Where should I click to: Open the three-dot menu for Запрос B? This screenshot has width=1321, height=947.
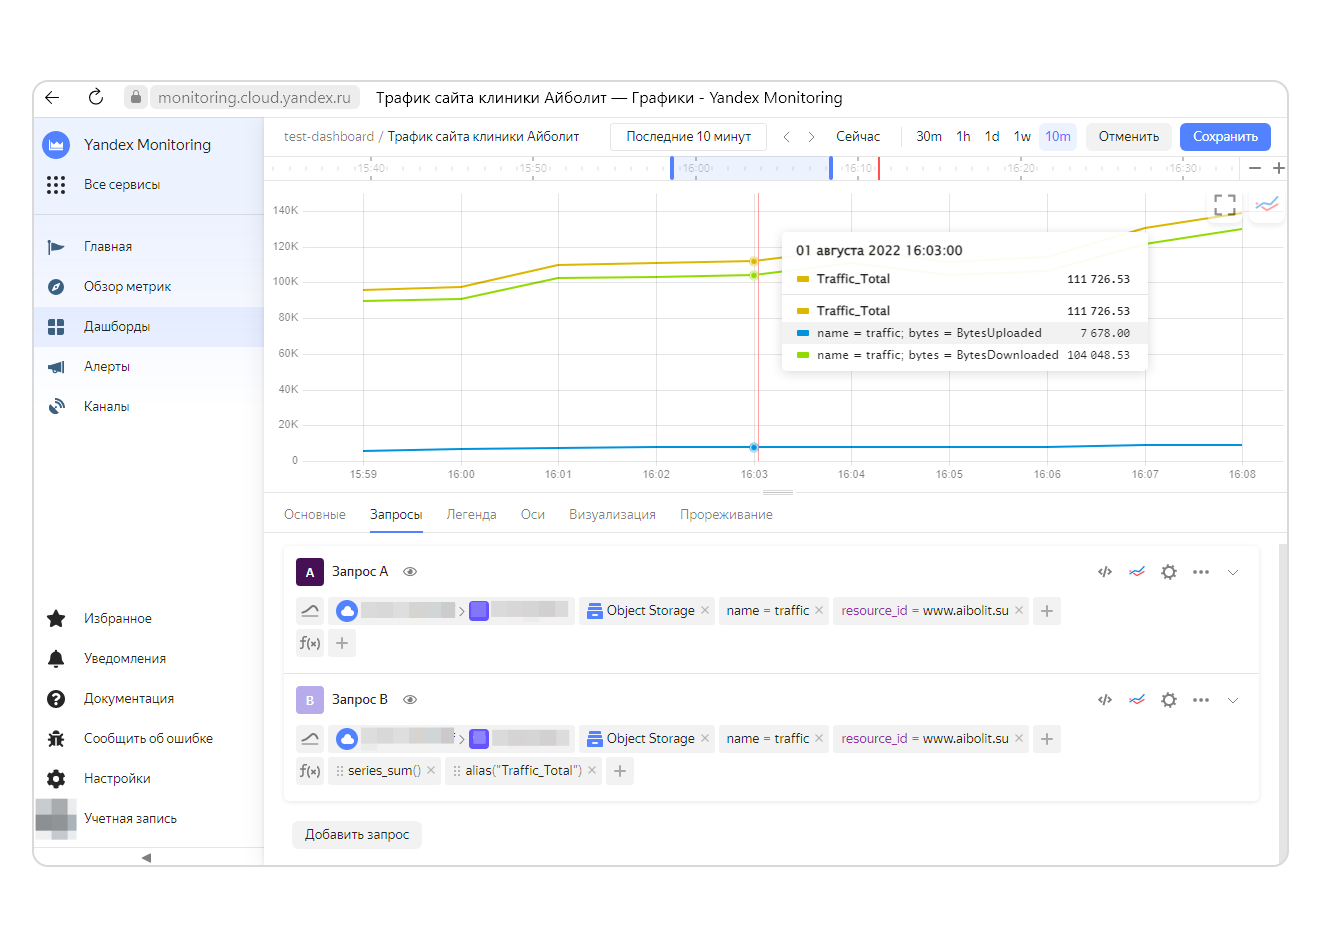(x=1201, y=700)
